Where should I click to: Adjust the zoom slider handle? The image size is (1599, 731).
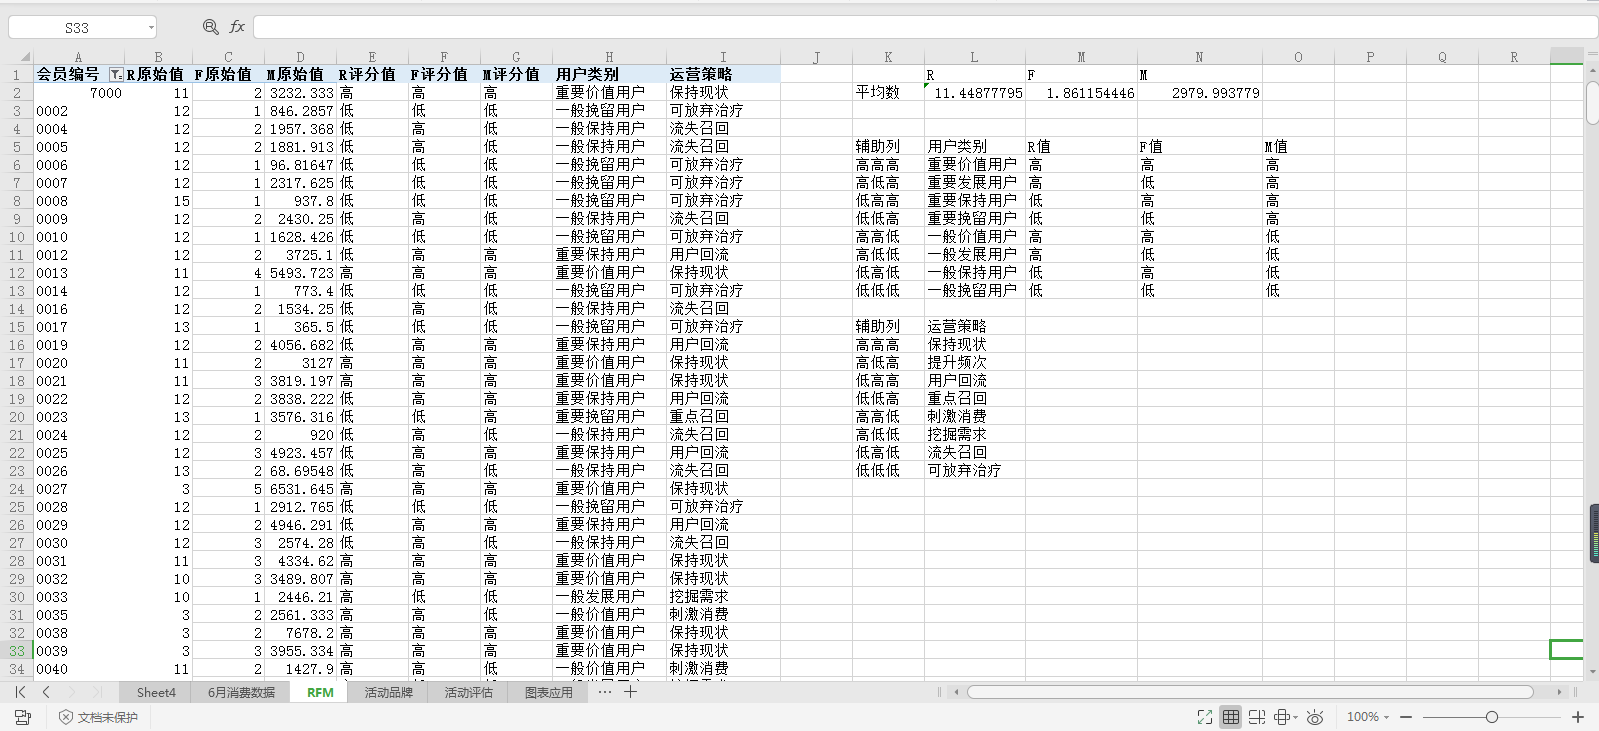(x=1492, y=717)
